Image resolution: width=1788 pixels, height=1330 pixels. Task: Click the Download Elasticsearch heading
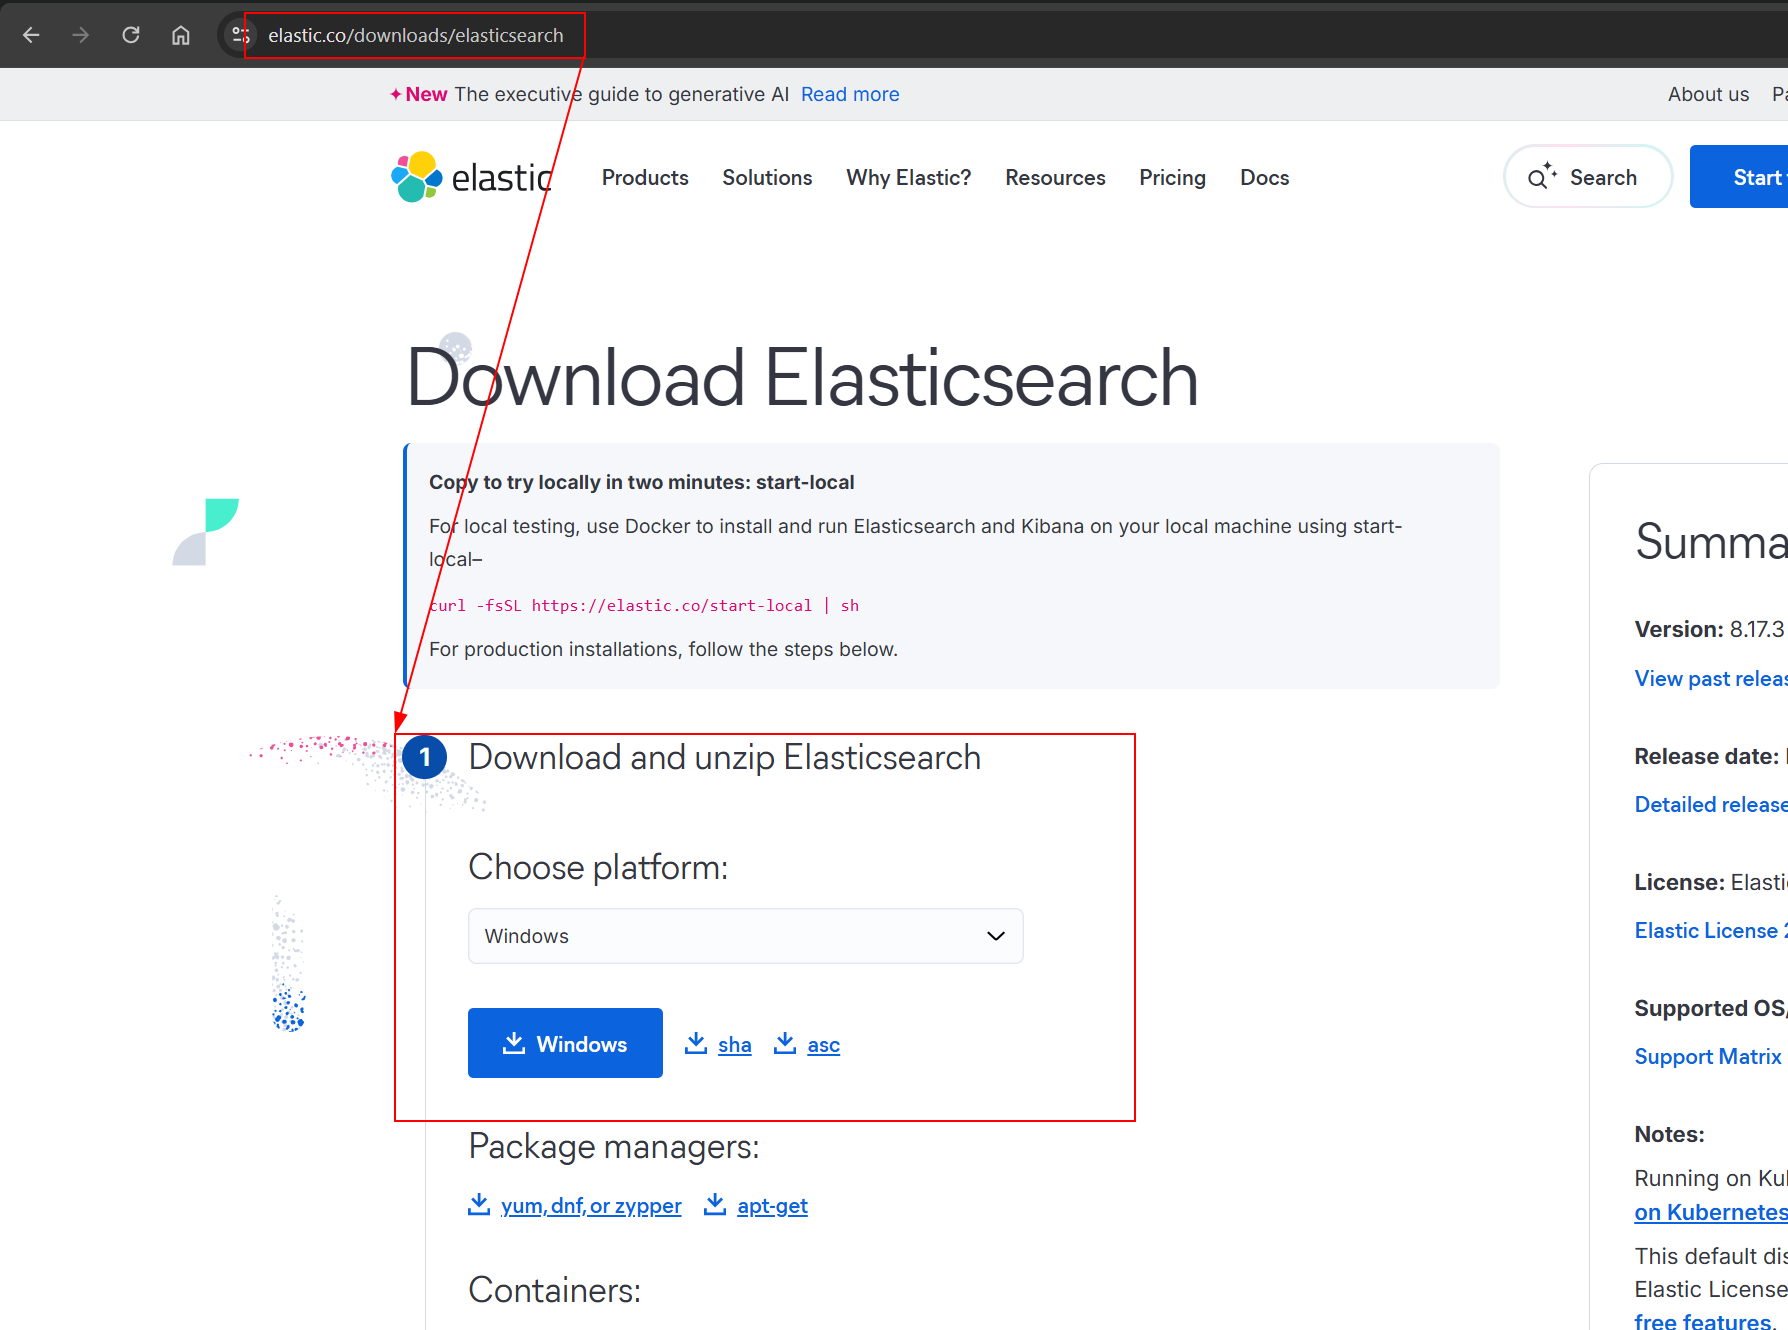(802, 378)
